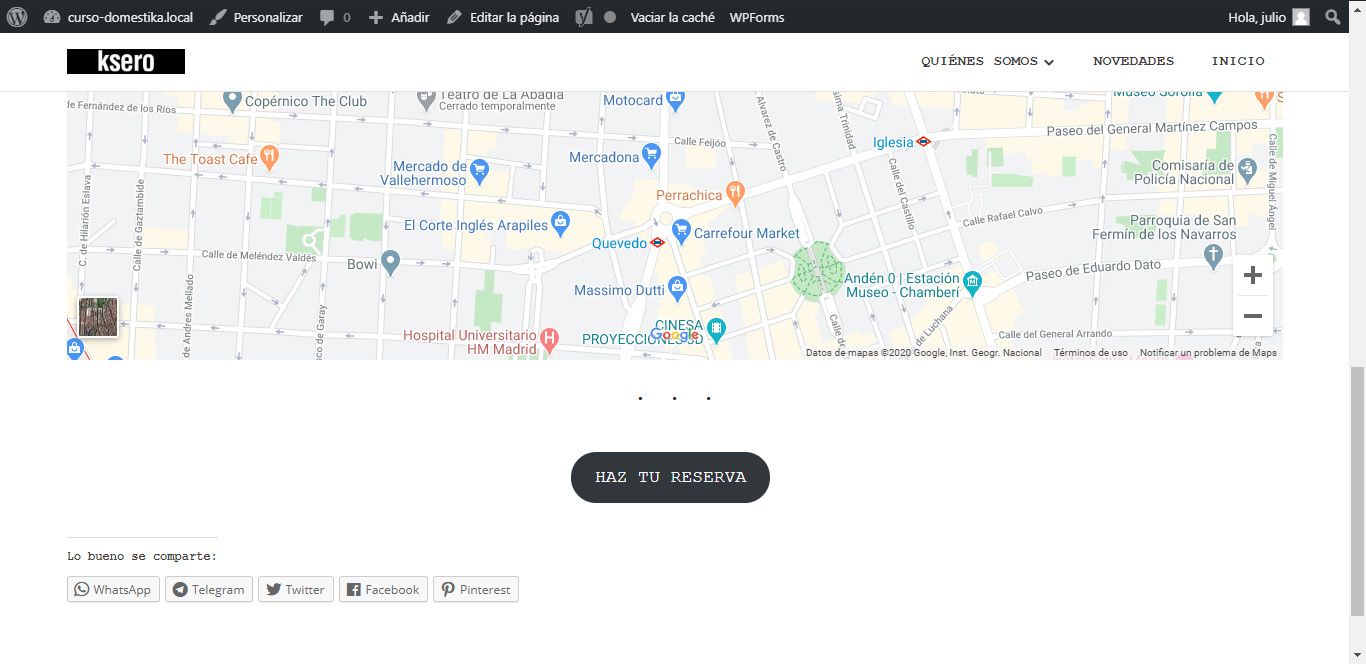This screenshot has width=1366, height=664.
Task: Click the Cinesa Proyecciones cinema pin
Action: [x=716, y=330]
